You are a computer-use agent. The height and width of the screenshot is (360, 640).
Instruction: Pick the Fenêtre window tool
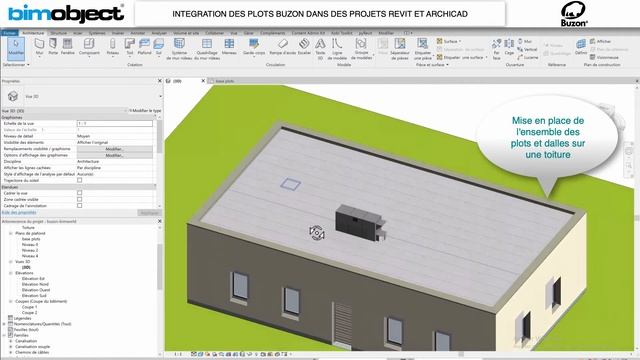[x=68, y=47]
